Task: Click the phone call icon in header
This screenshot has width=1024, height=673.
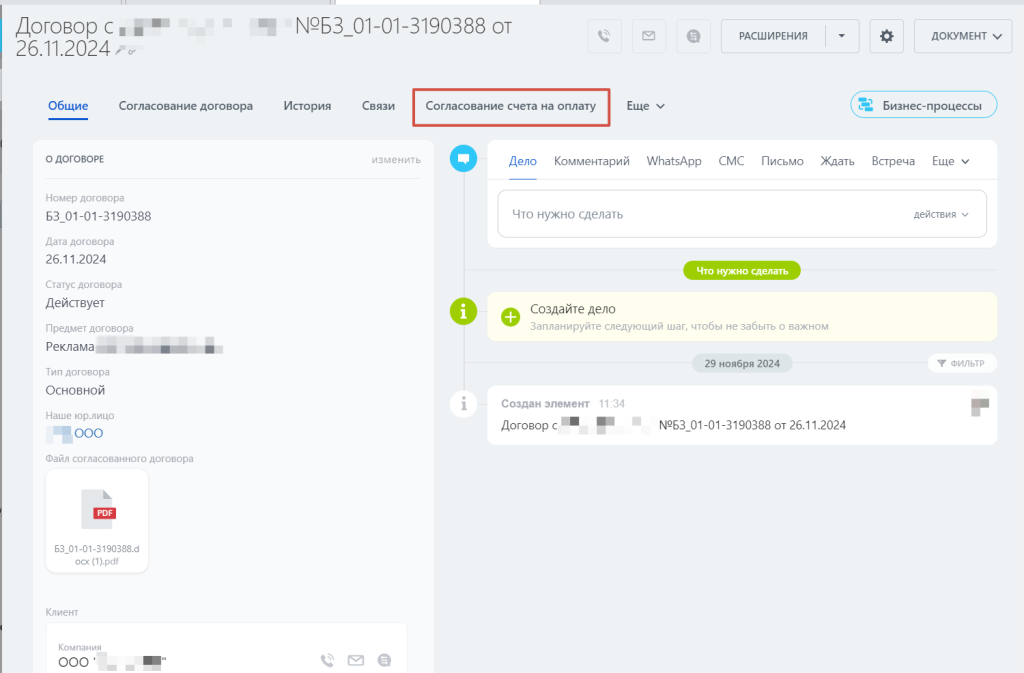Action: [603, 36]
